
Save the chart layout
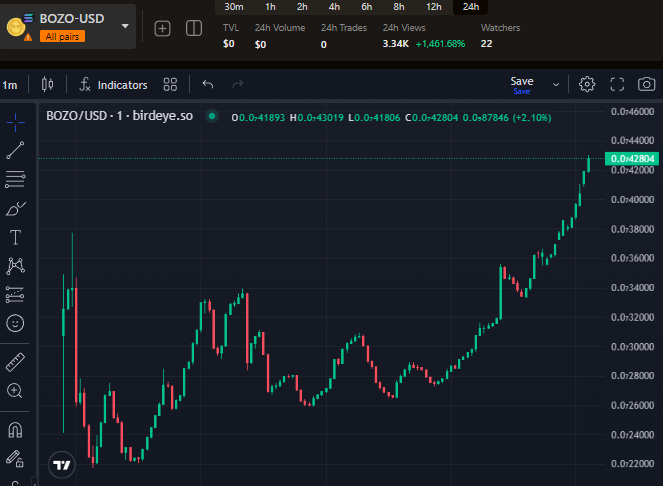point(522,85)
